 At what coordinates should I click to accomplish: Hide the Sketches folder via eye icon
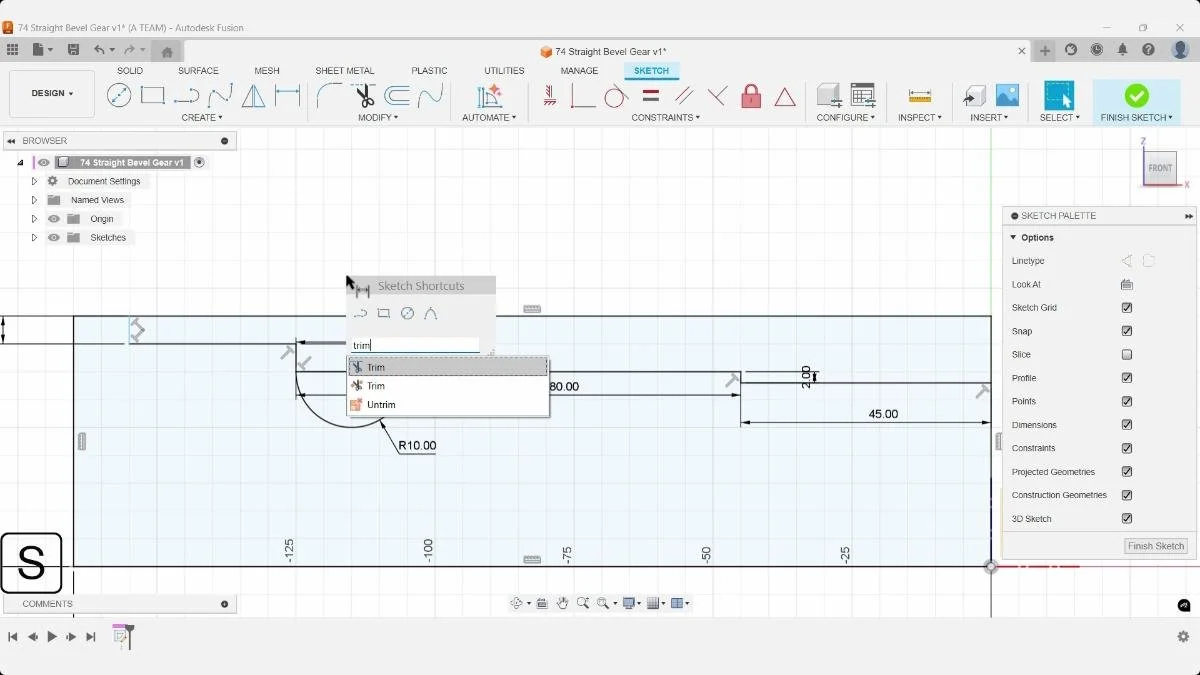click(x=54, y=238)
